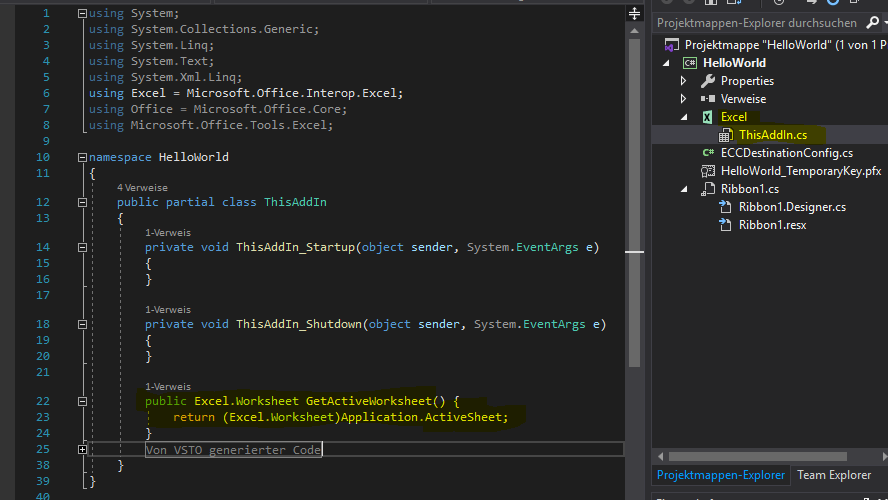Viewport: 888px width, 500px height.
Task: Collapse the Excel folder node
Action: pos(684,117)
